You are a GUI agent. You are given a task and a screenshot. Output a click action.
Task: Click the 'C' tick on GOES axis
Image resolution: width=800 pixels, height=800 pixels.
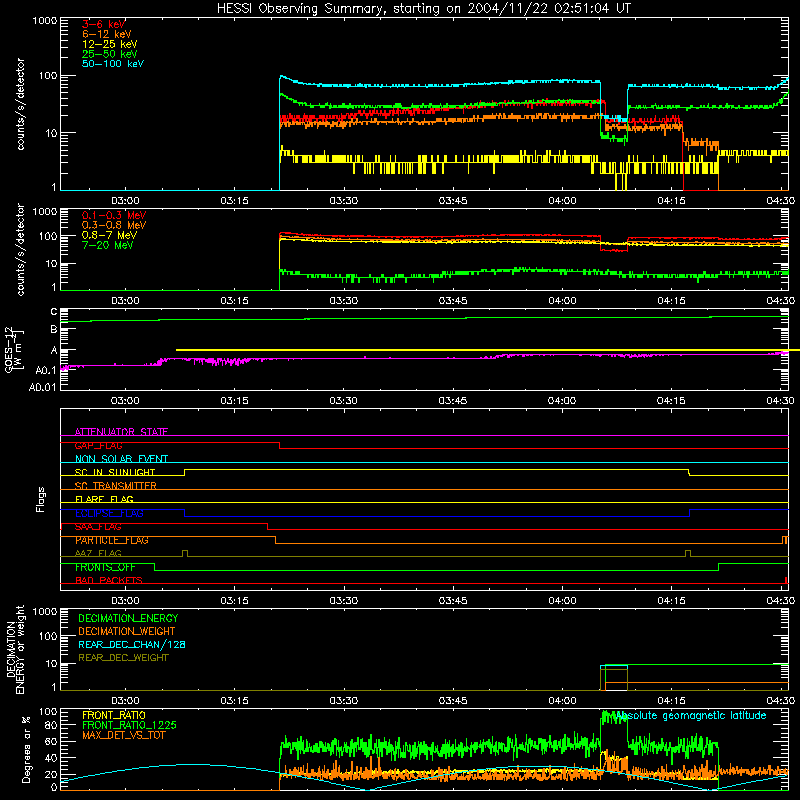click(x=54, y=312)
